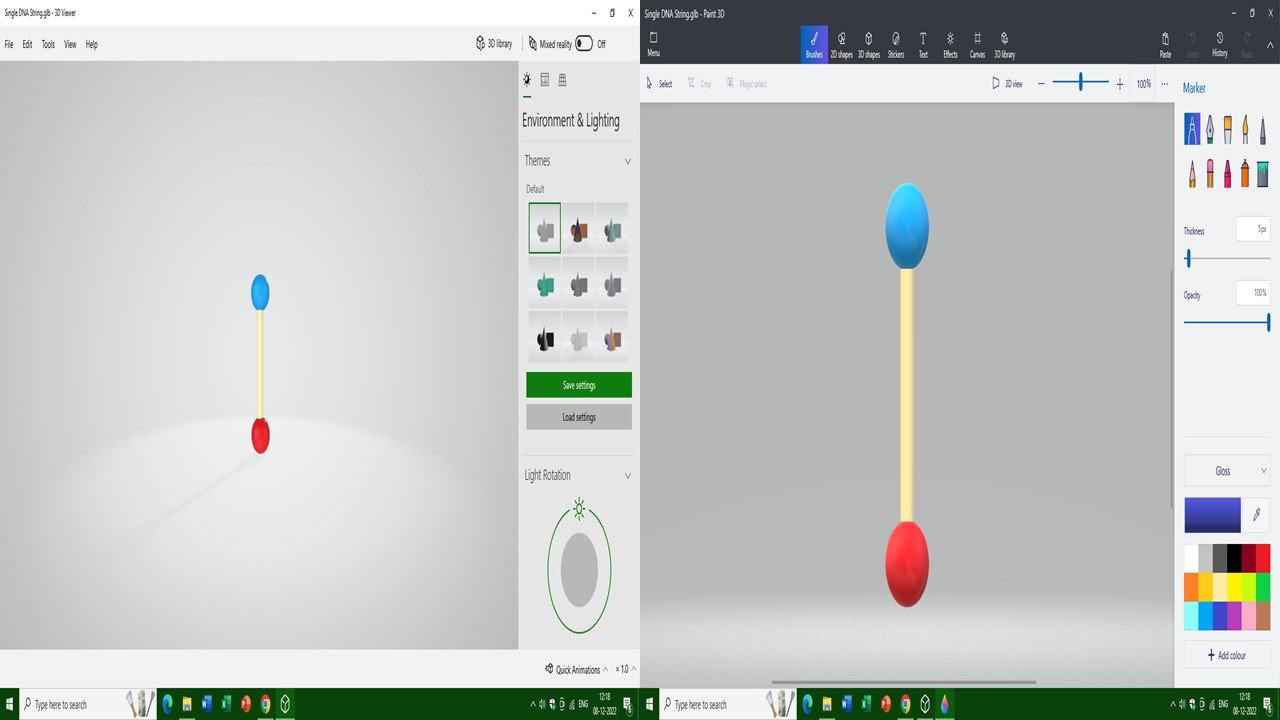Click the current colour blue swatch
1280x720 pixels.
coord(1212,515)
